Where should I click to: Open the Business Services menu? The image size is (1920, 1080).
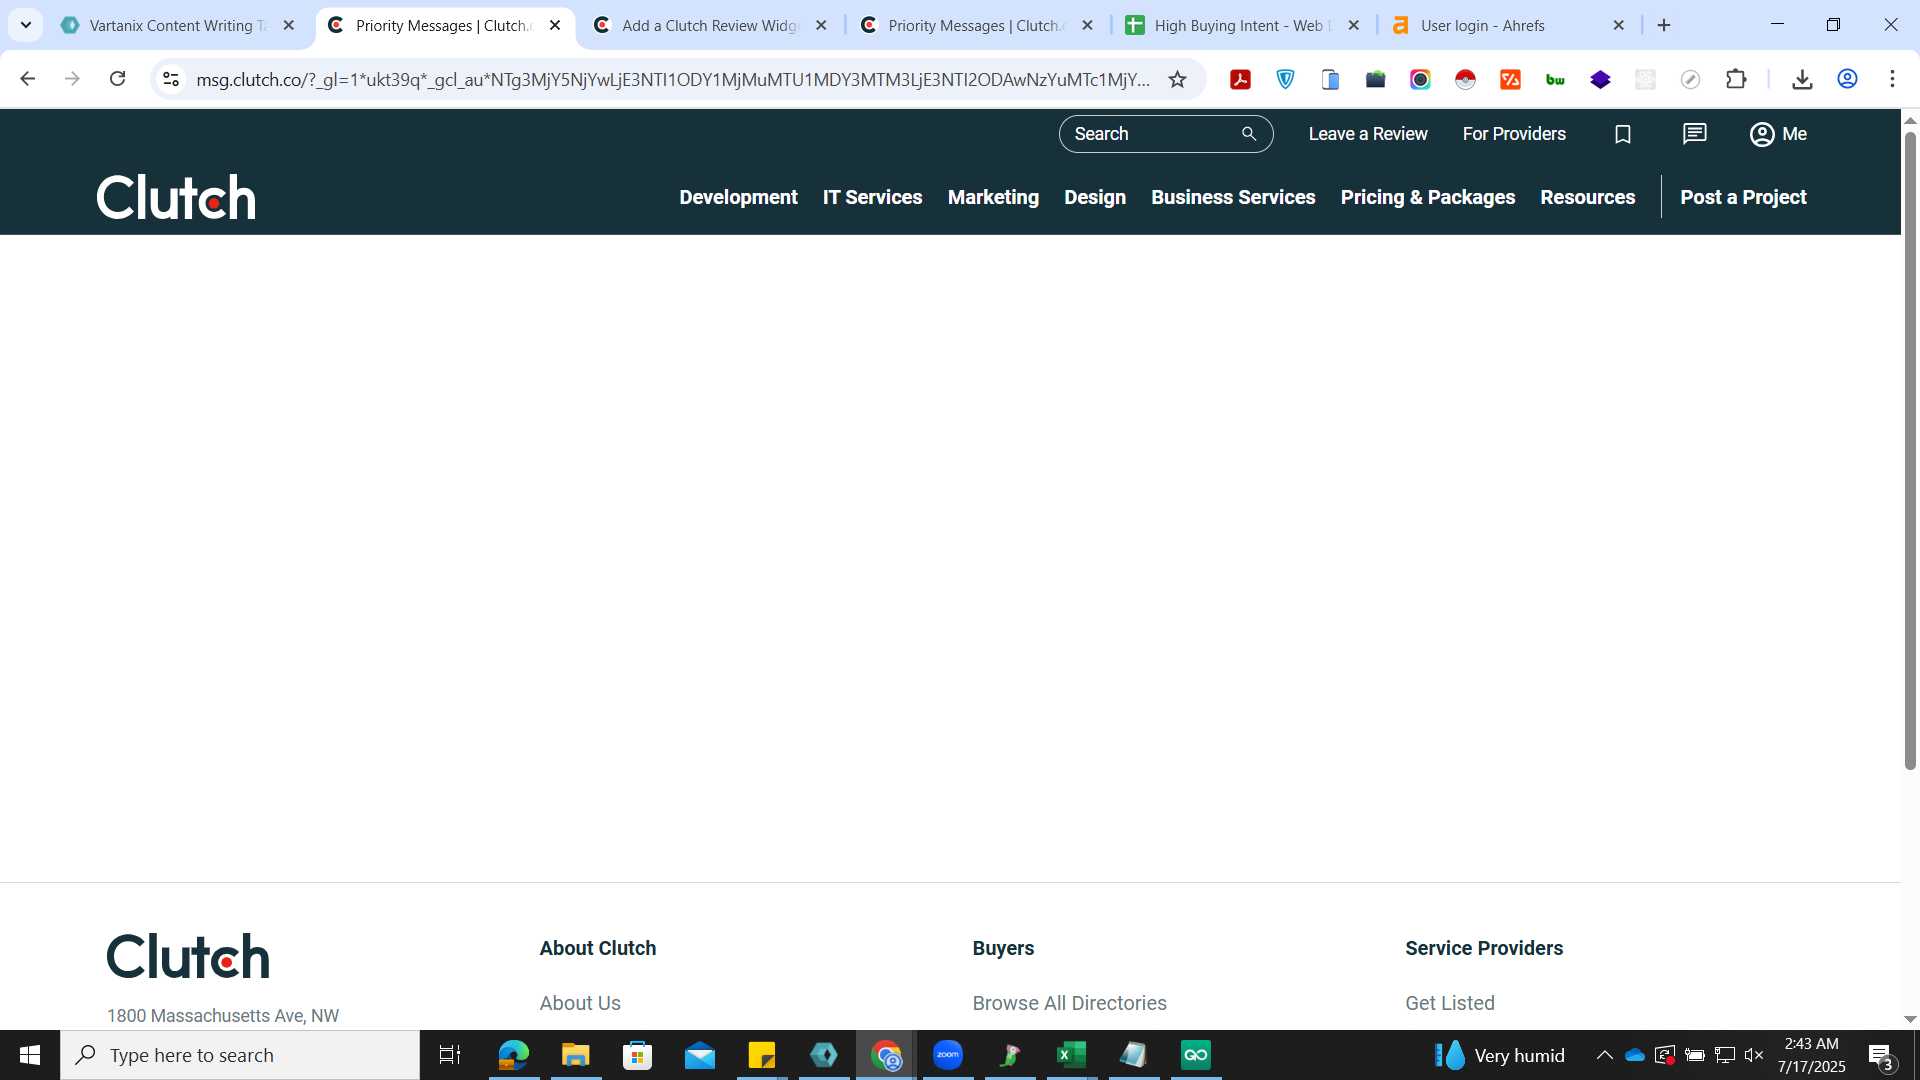(x=1233, y=197)
